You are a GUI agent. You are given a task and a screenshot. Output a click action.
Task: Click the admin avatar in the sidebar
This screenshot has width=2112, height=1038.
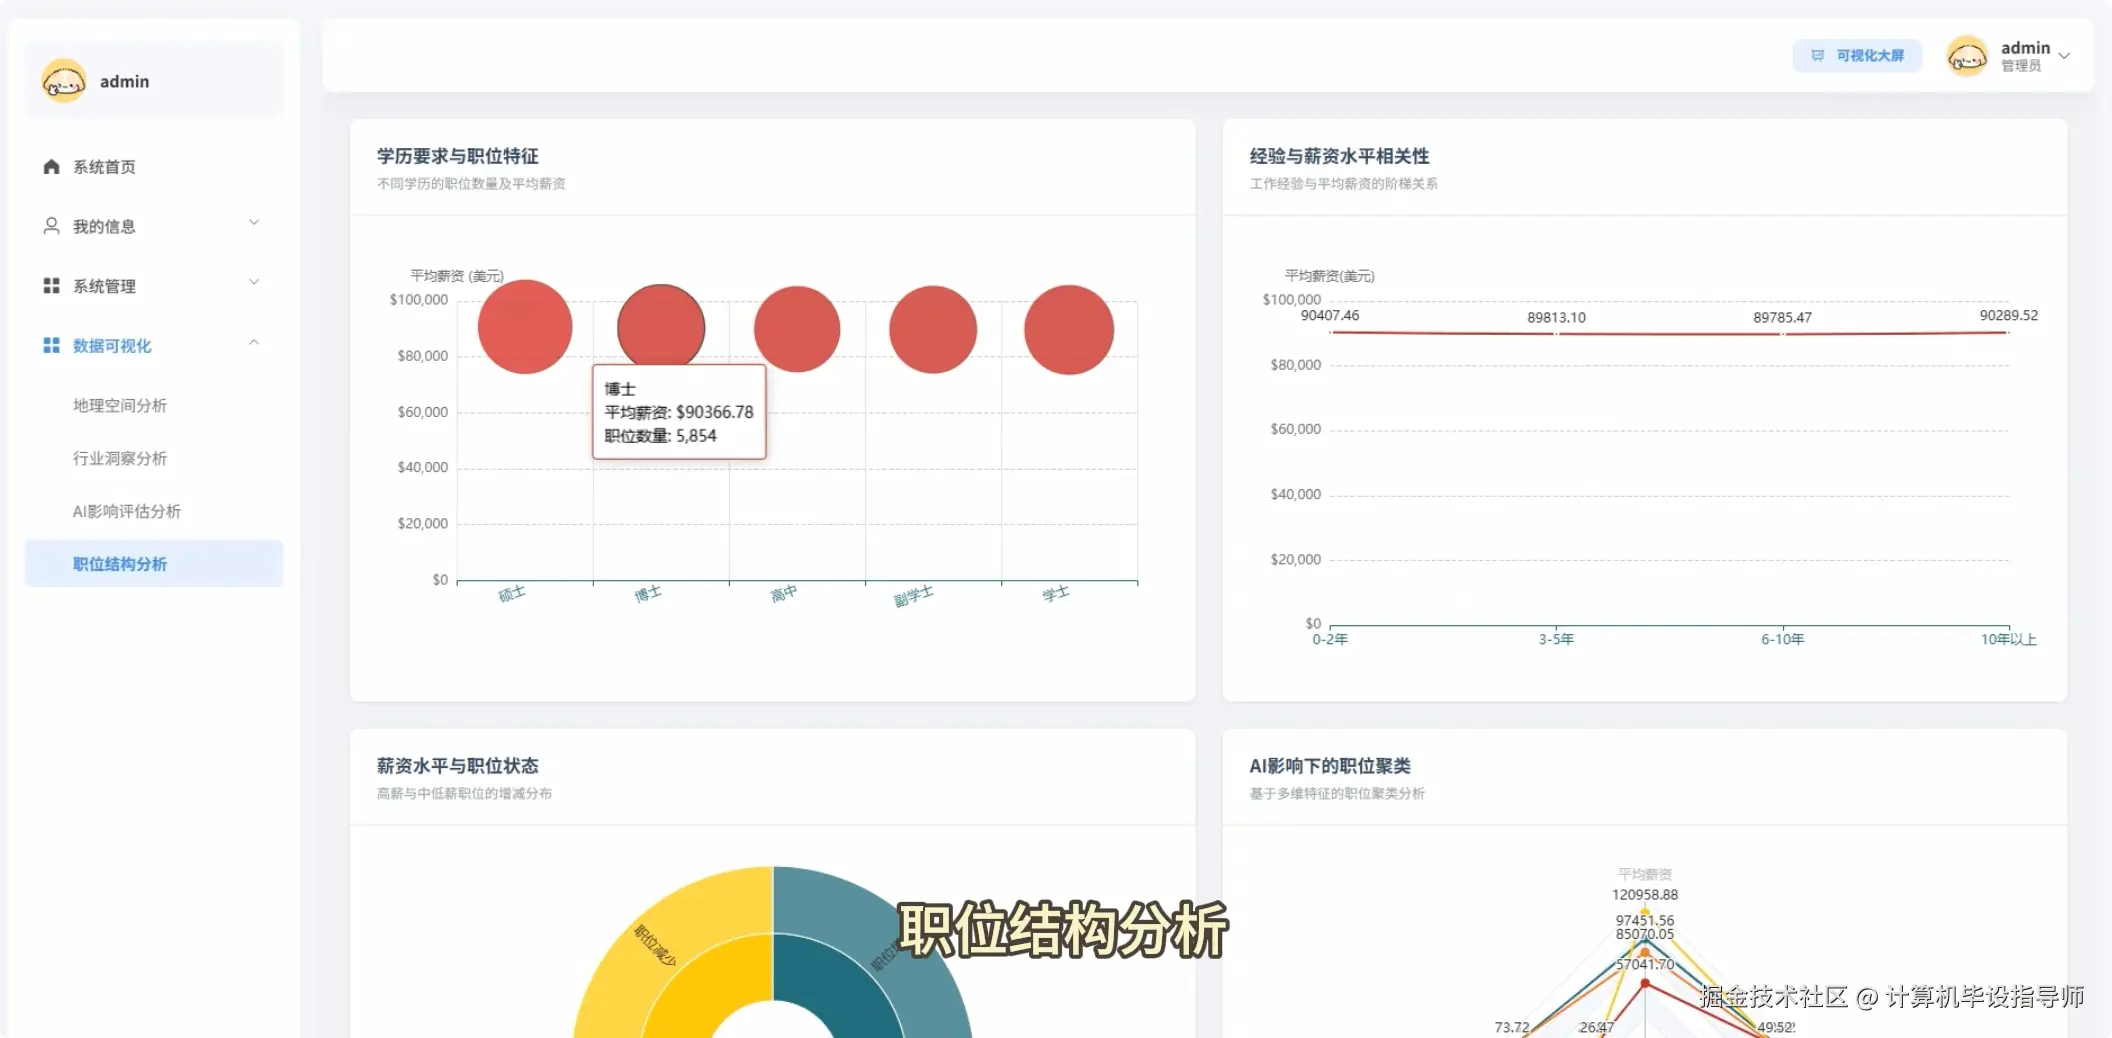pos(63,81)
